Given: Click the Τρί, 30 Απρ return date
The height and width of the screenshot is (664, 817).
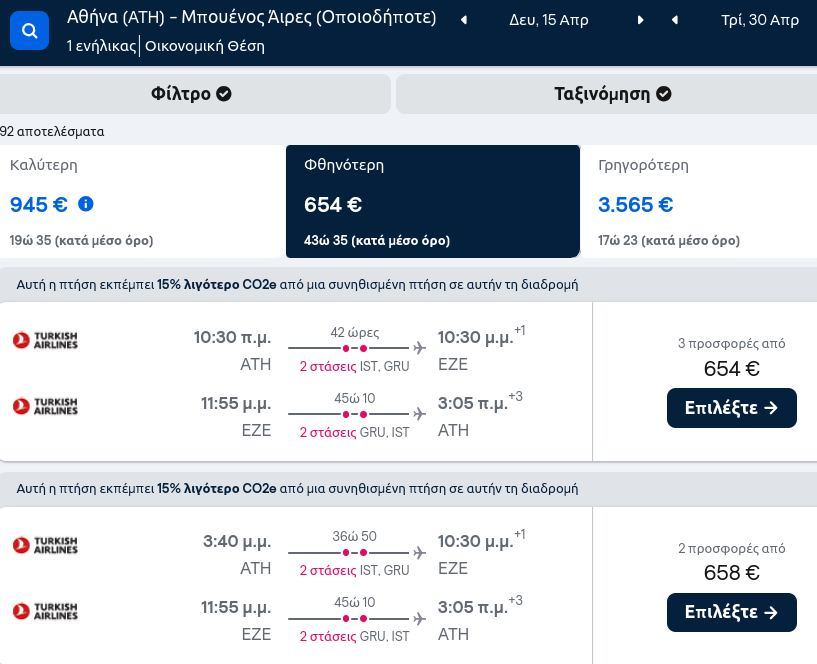Looking at the screenshot, I should (759, 20).
